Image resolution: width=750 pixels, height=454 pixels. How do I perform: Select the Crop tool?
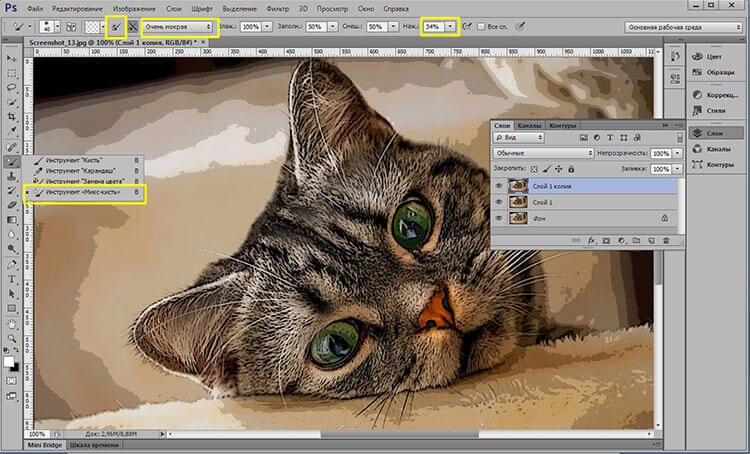tap(13, 116)
